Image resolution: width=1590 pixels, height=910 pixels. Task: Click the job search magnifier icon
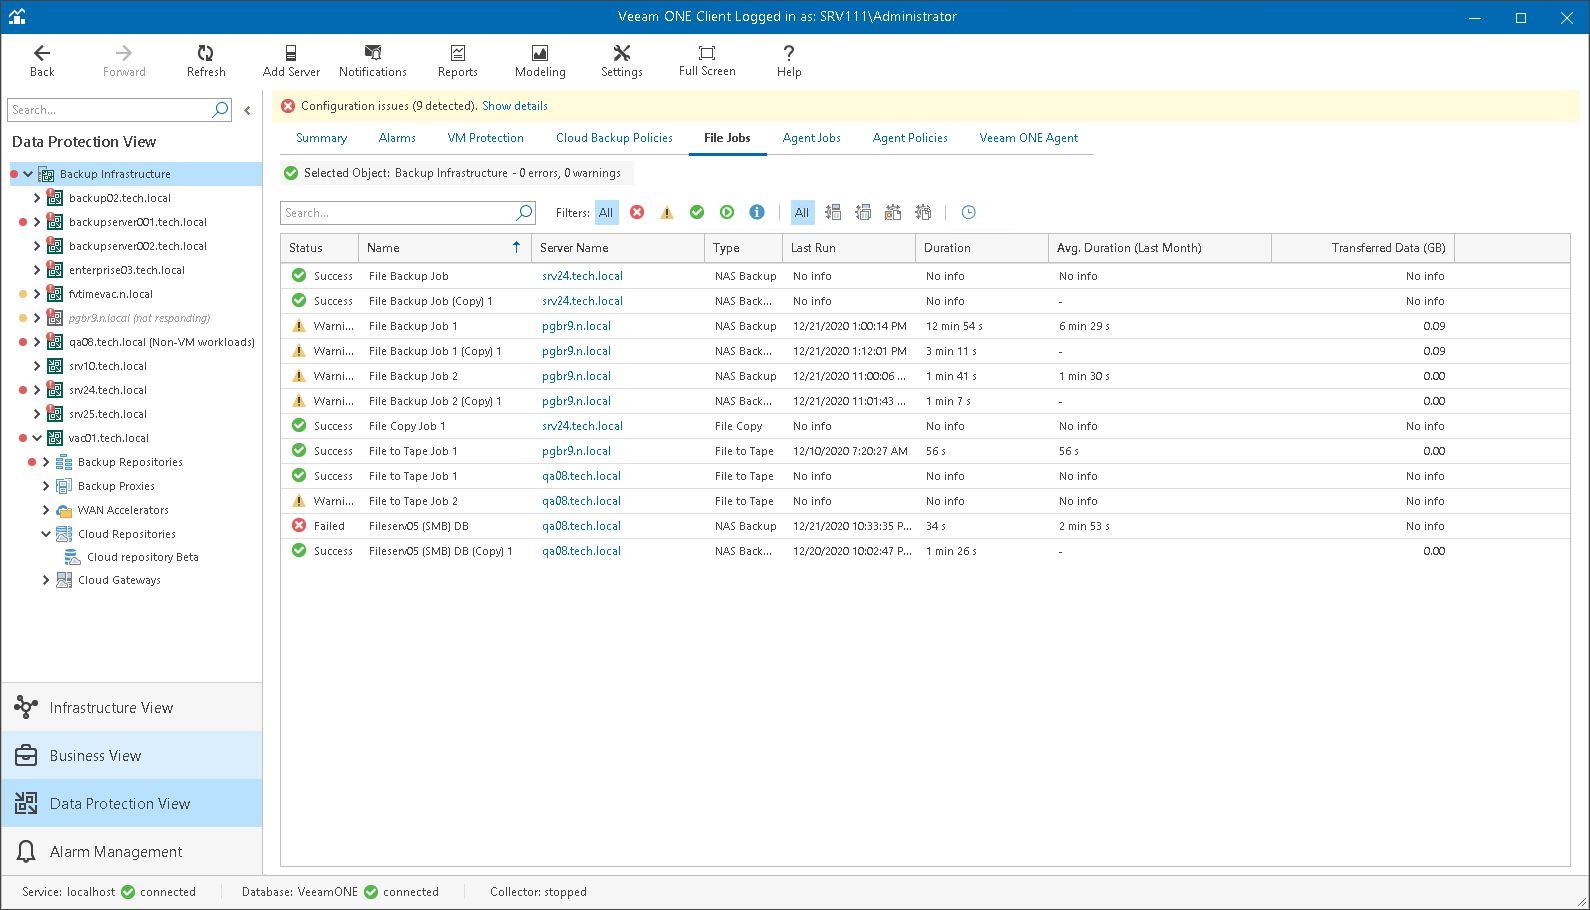tap(524, 212)
